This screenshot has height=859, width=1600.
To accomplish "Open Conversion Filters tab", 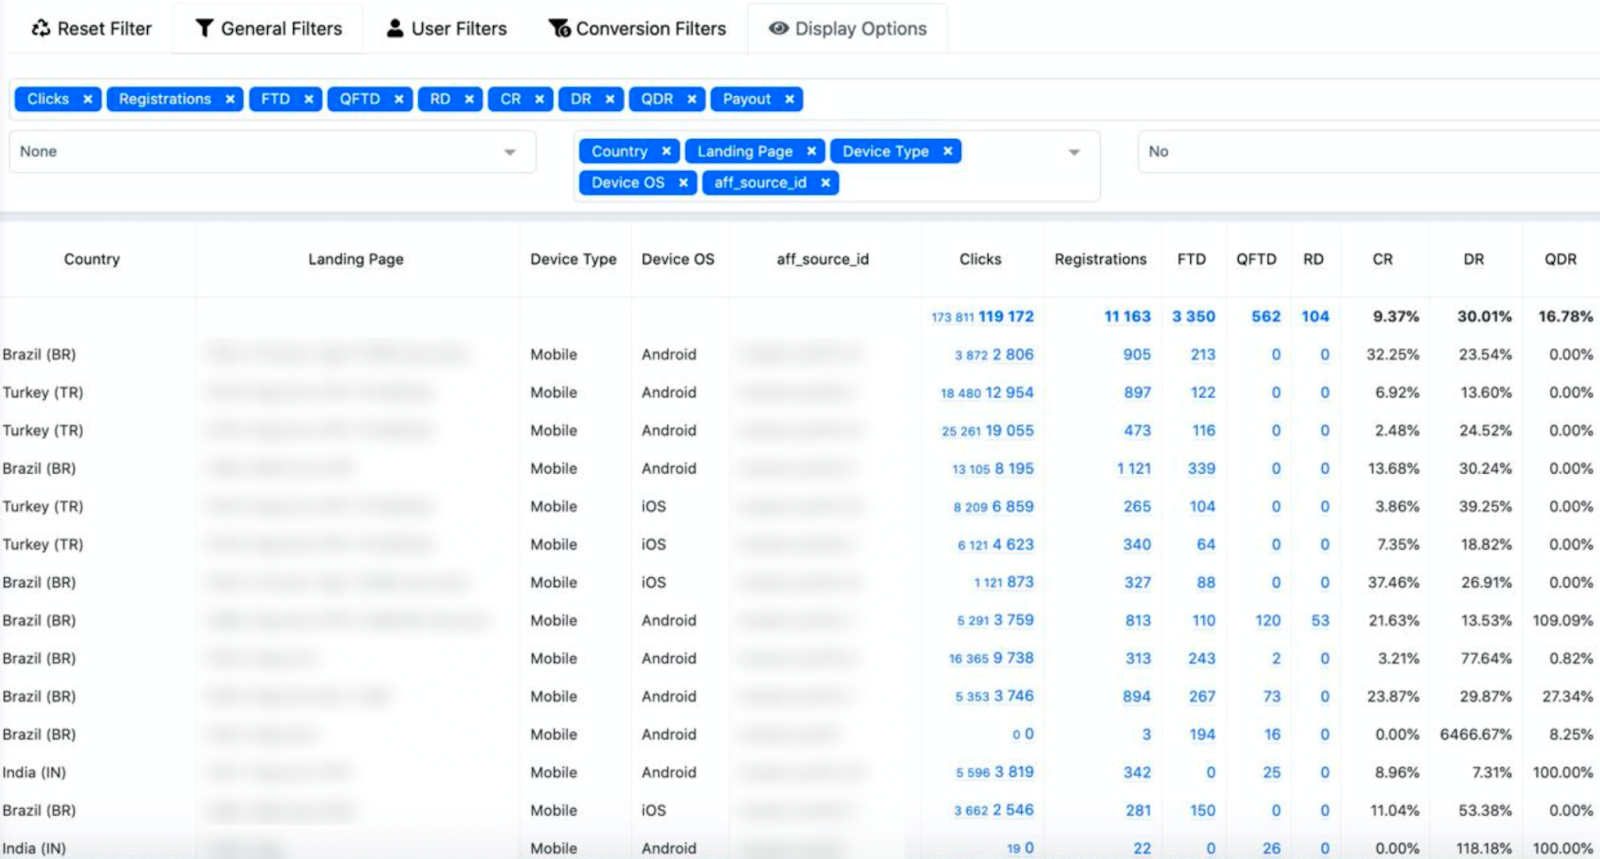I will click(637, 29).
